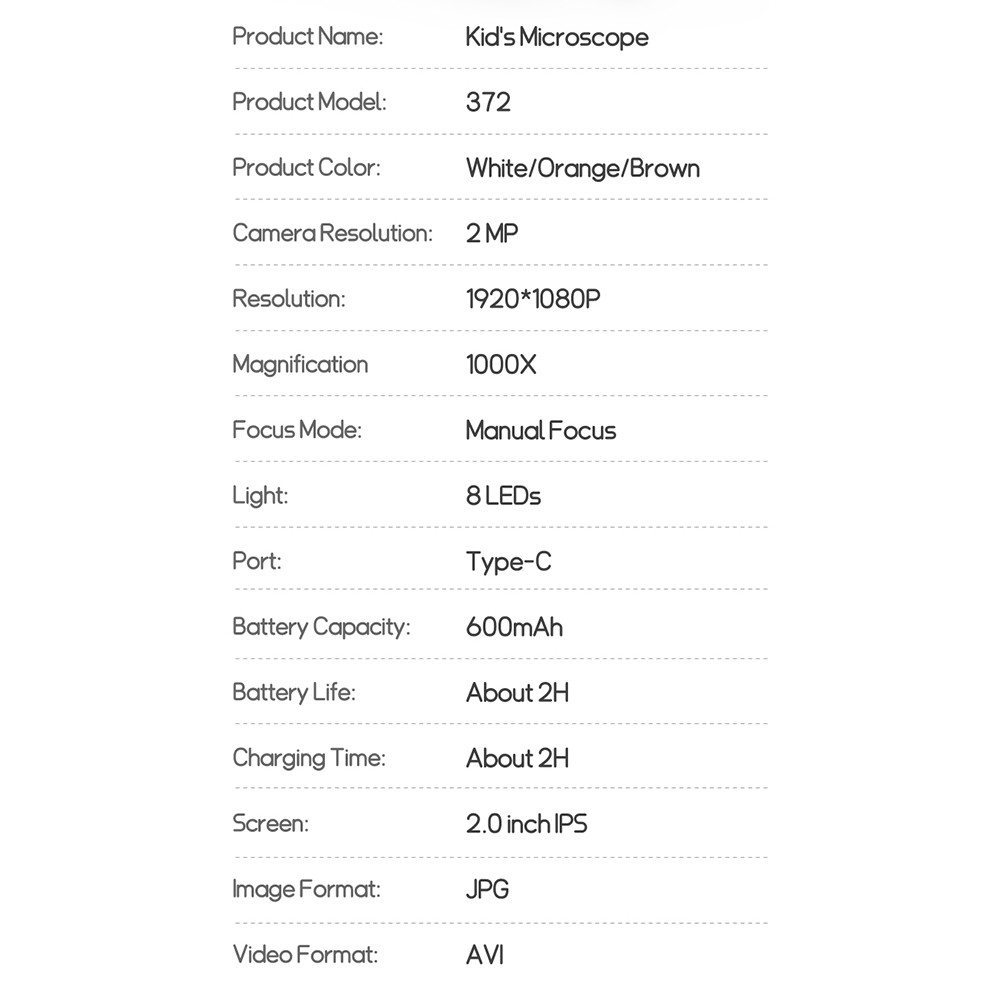This screenshot has height=1000, width=1000.
Task: Select the 2 MP value
Action: tap(492, 233)
